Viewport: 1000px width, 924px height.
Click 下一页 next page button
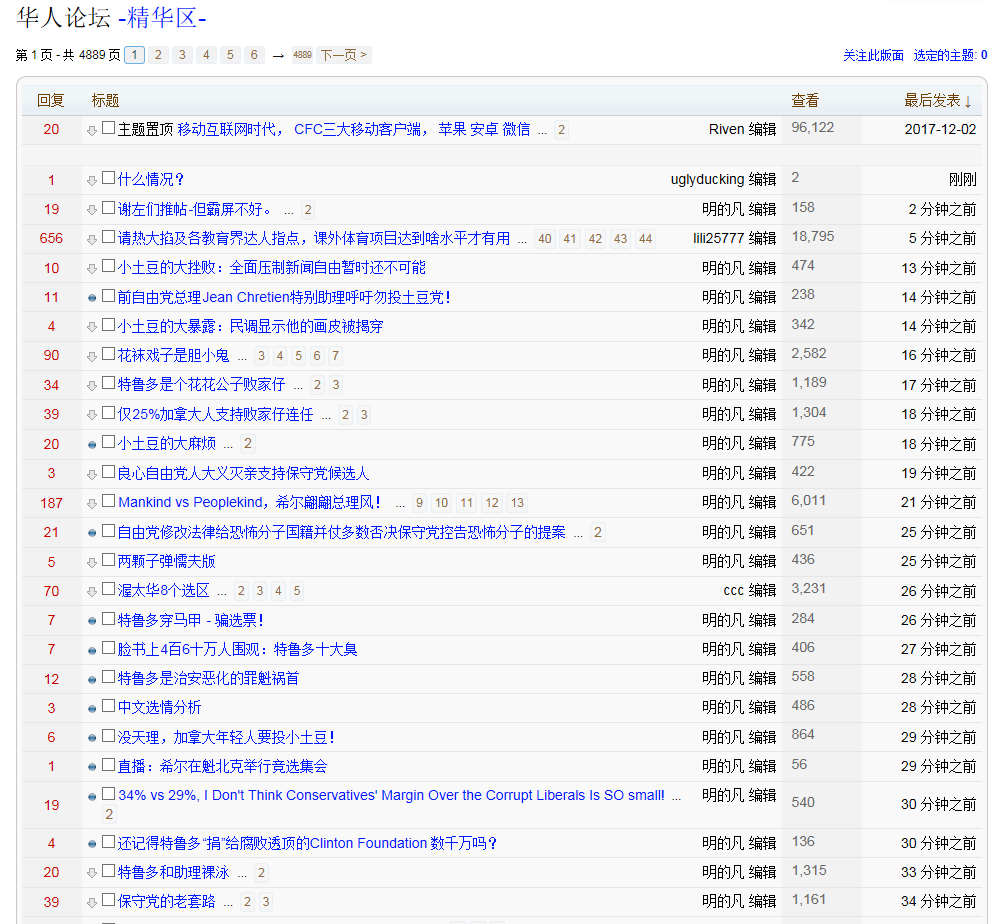pyautogui.click(x=343, y=55)
